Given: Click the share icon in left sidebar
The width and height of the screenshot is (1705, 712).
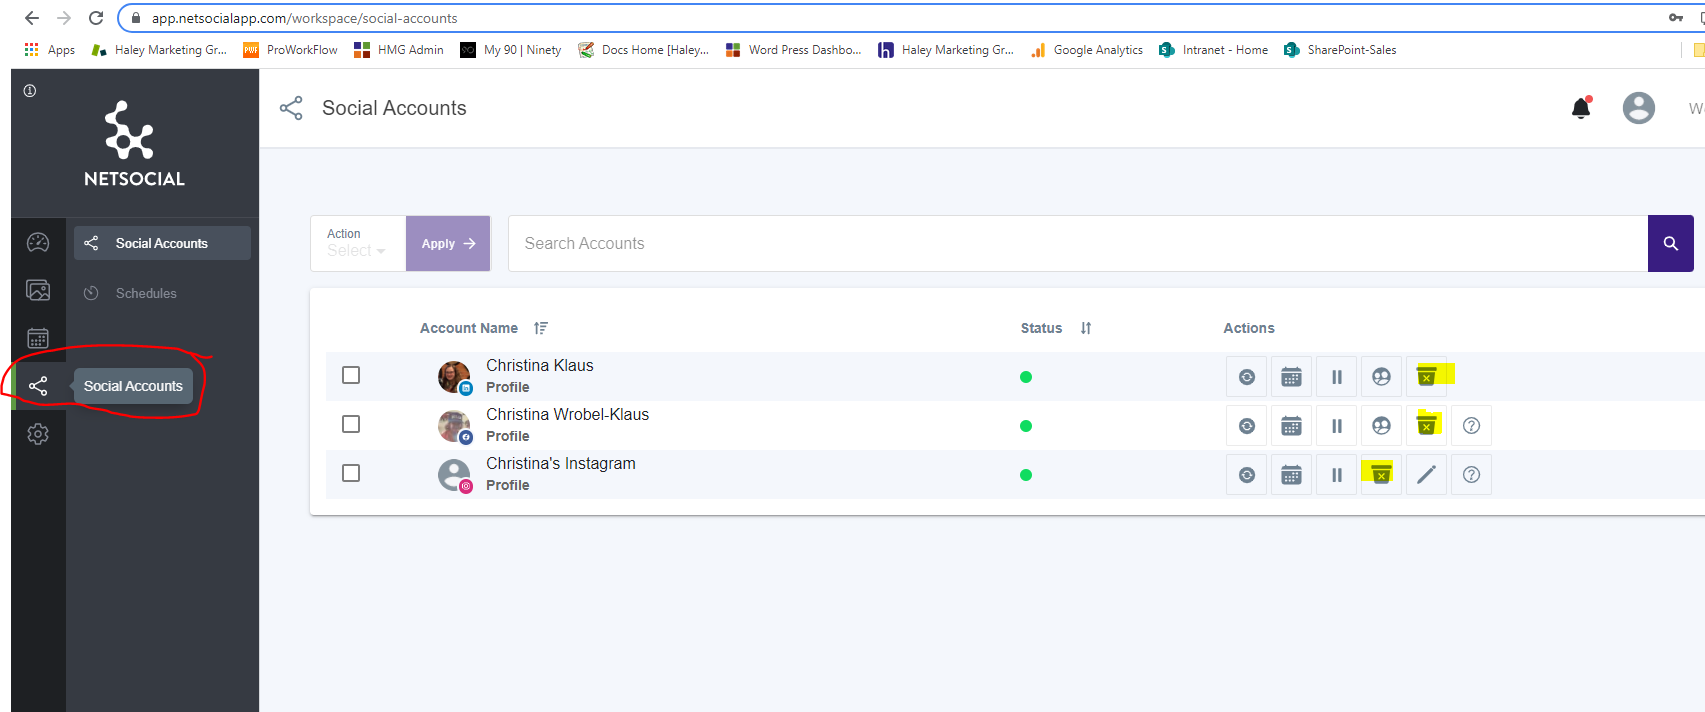Looking at the screenshot, I should (38, 386).
